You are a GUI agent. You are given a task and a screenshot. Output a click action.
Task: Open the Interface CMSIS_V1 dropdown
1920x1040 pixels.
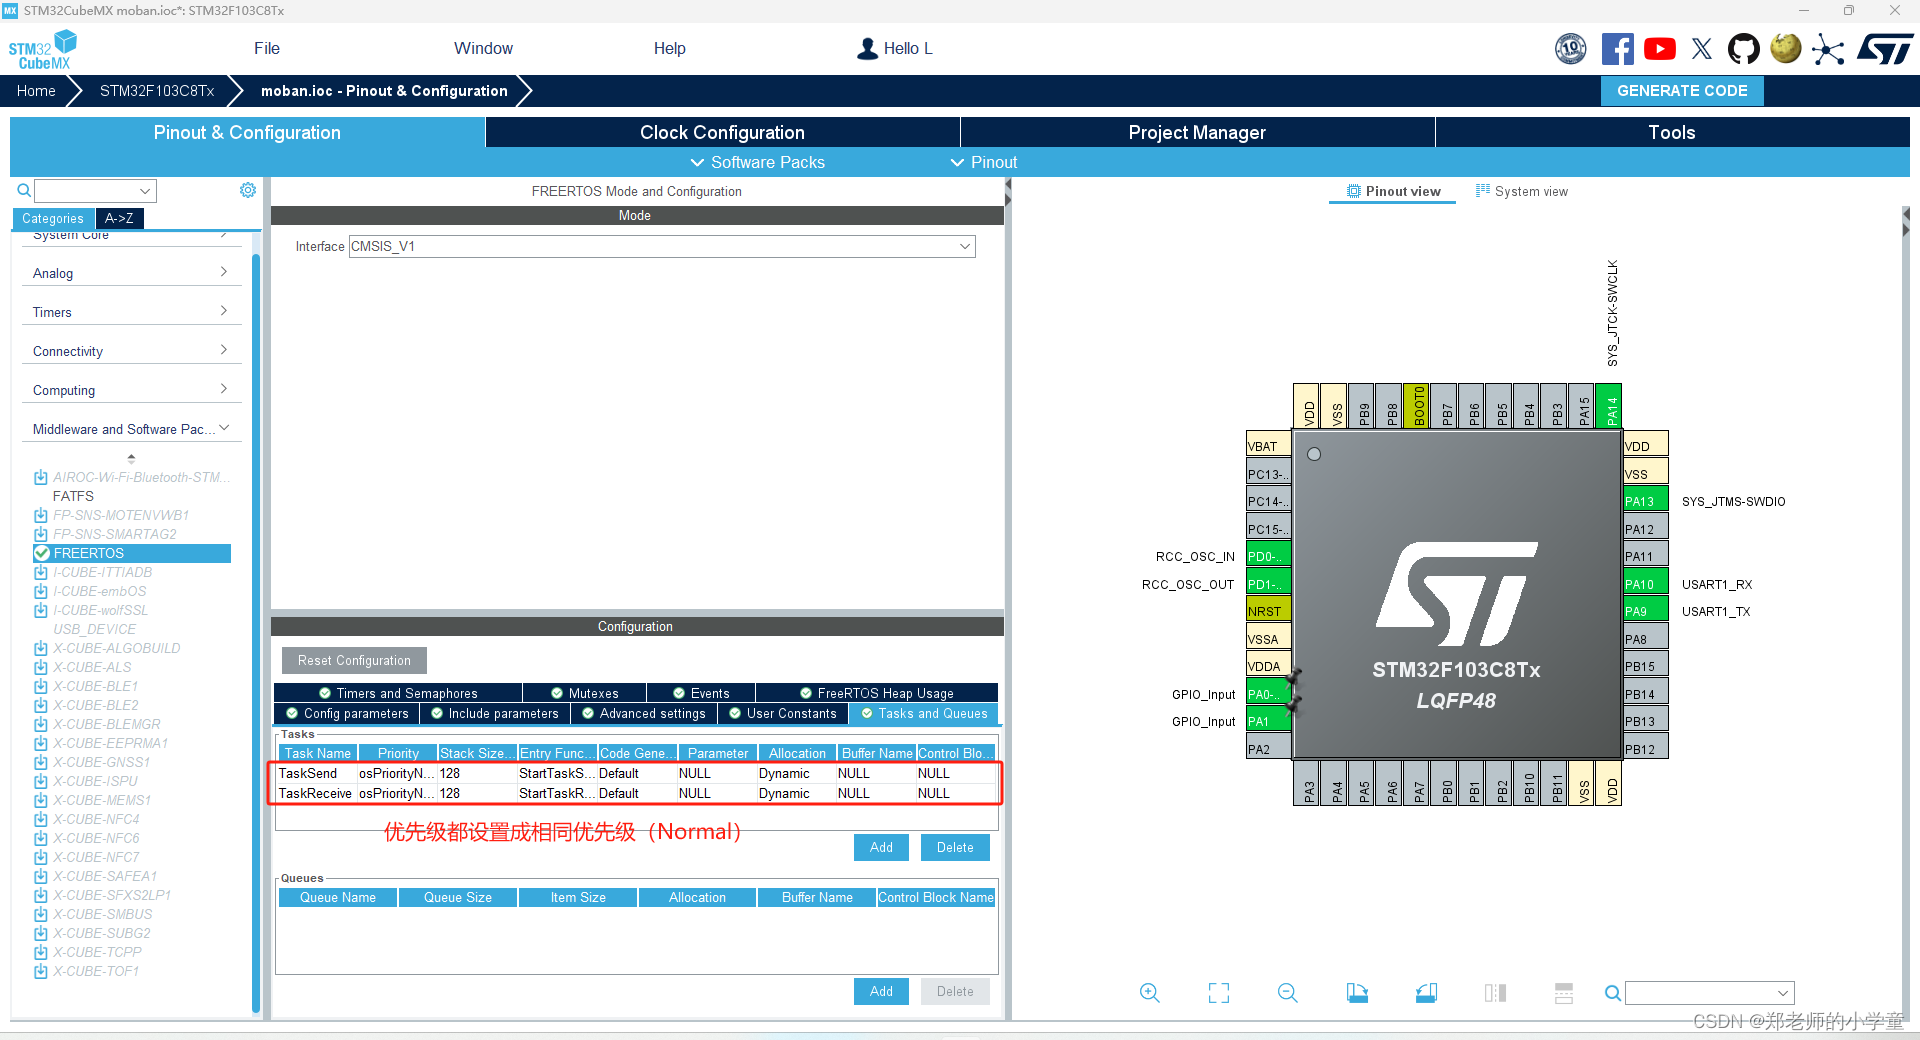point(661,247)
